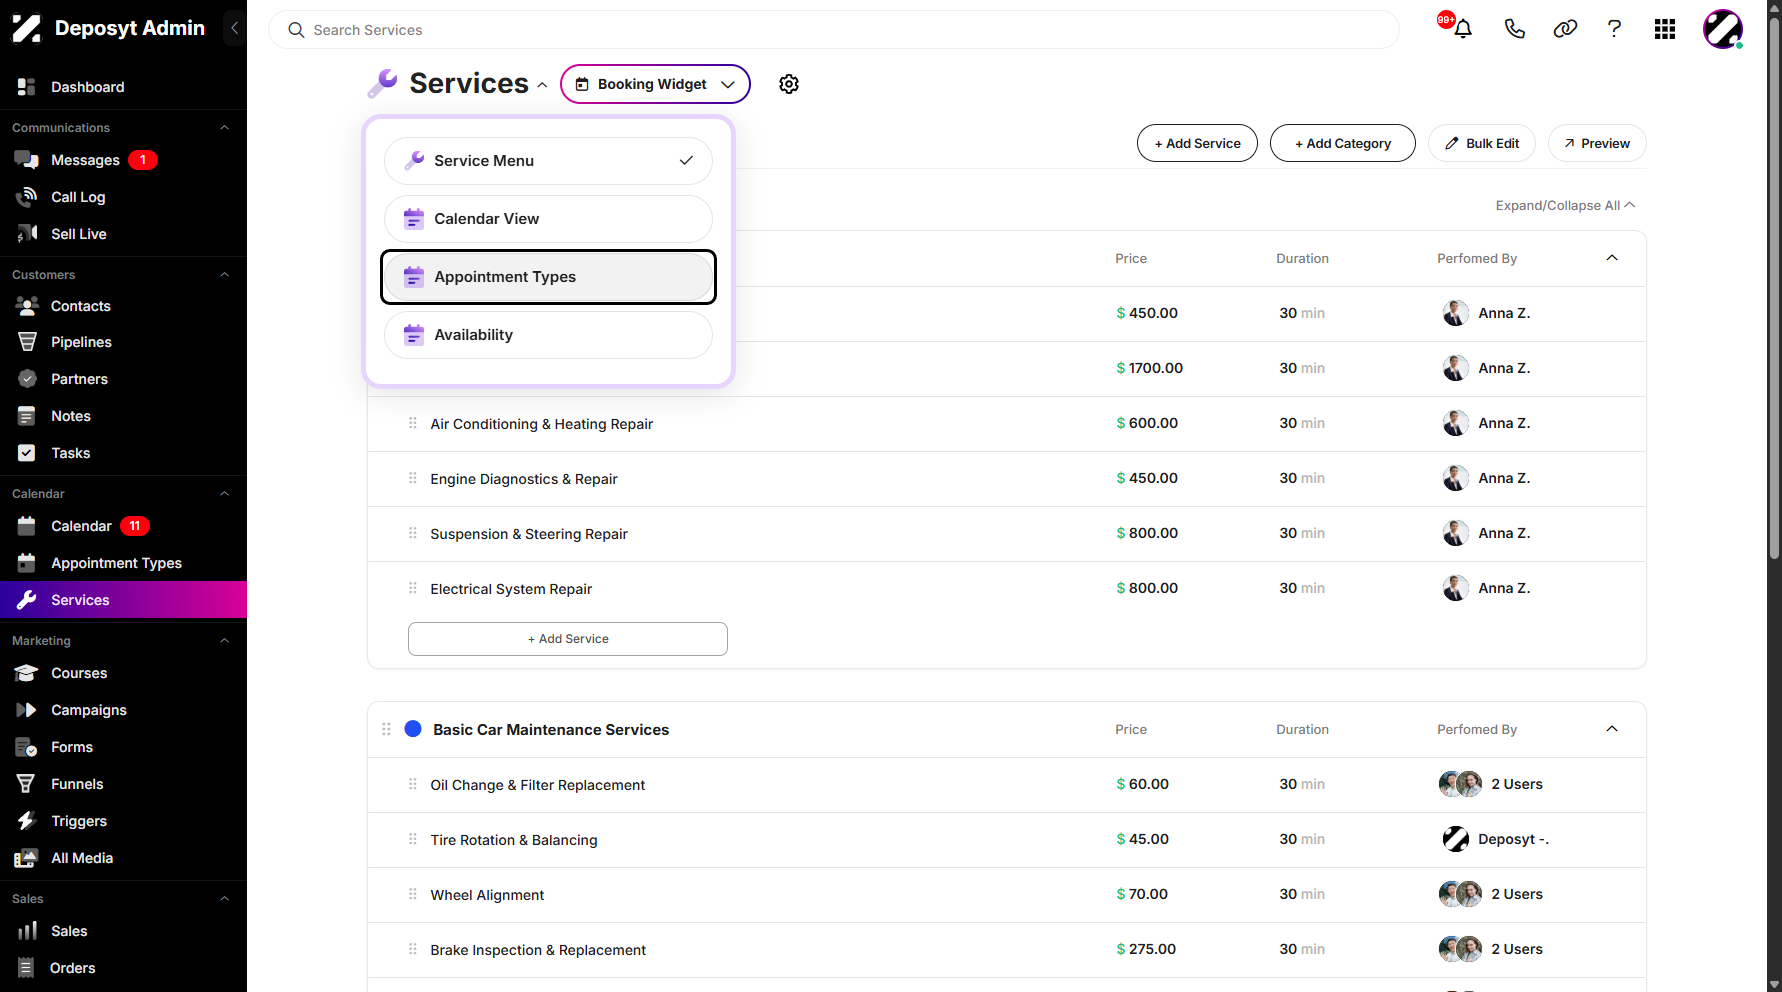Click the Pipelines funnel icon

[x=27, y=342]
